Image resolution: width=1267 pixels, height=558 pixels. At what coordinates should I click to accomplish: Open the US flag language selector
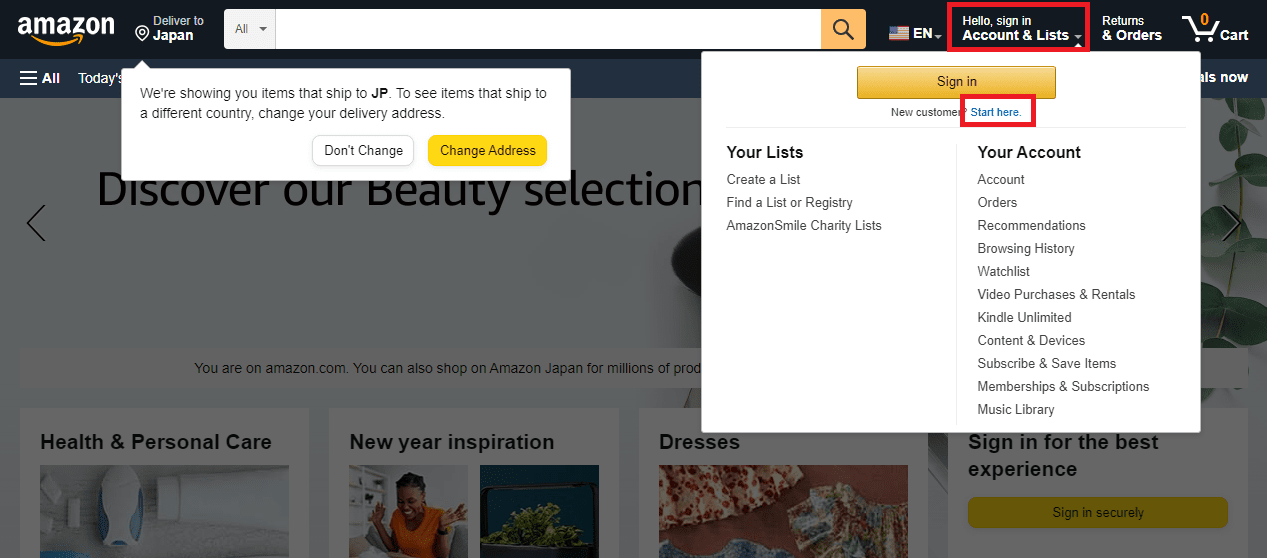915,33
